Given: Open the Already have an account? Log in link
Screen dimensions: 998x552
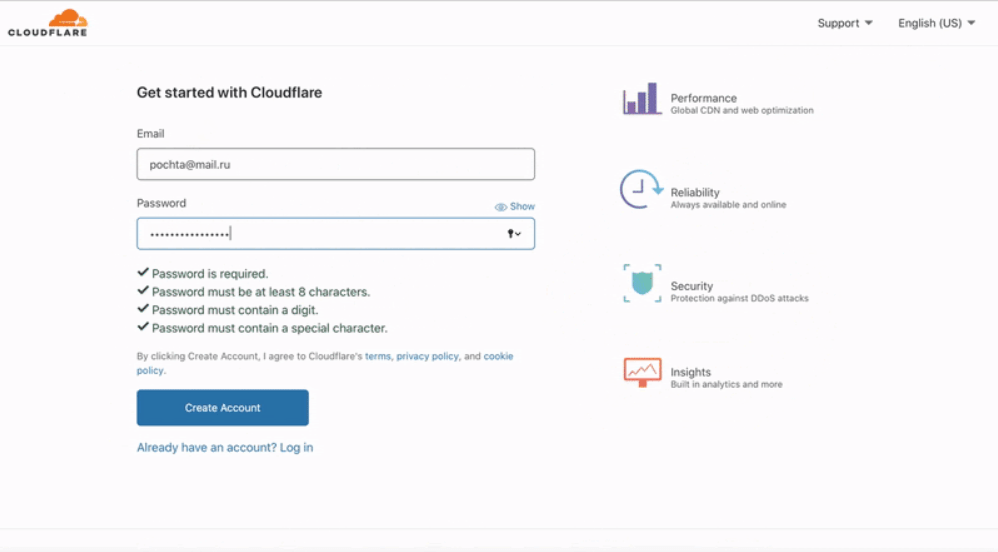Looking at the screenshot, I should coord(225,448).
